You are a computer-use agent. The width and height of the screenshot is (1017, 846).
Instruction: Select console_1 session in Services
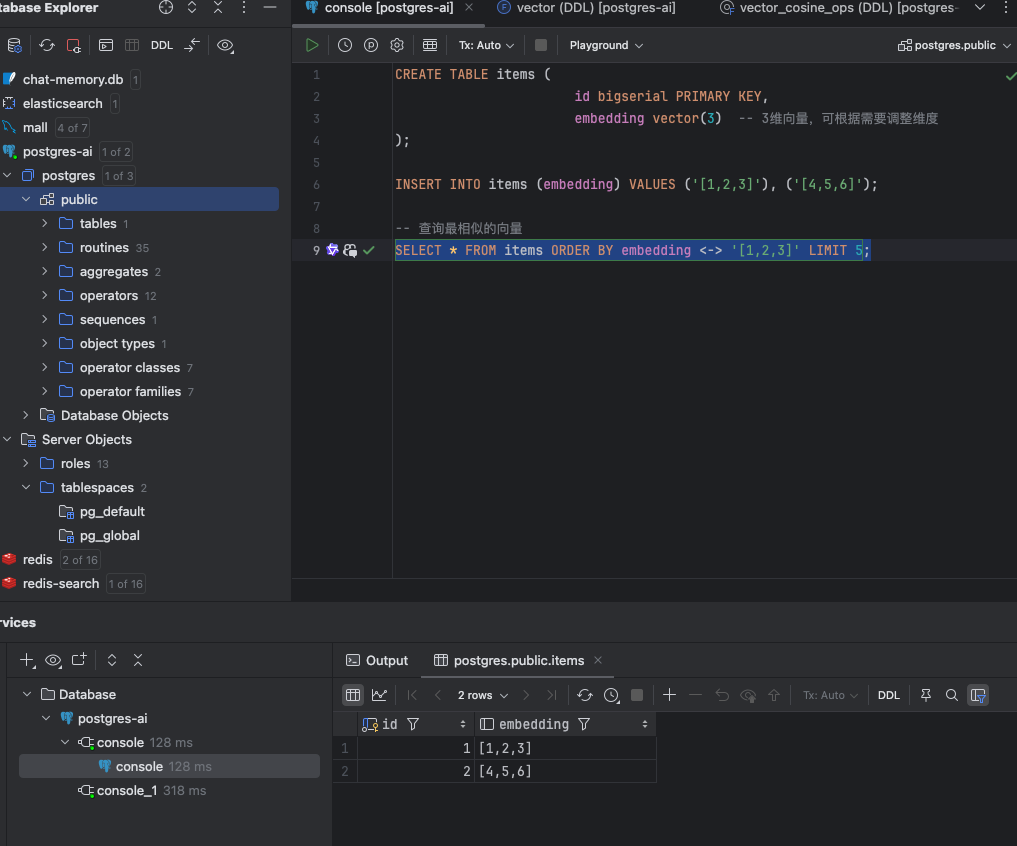(x=126, y=790)
